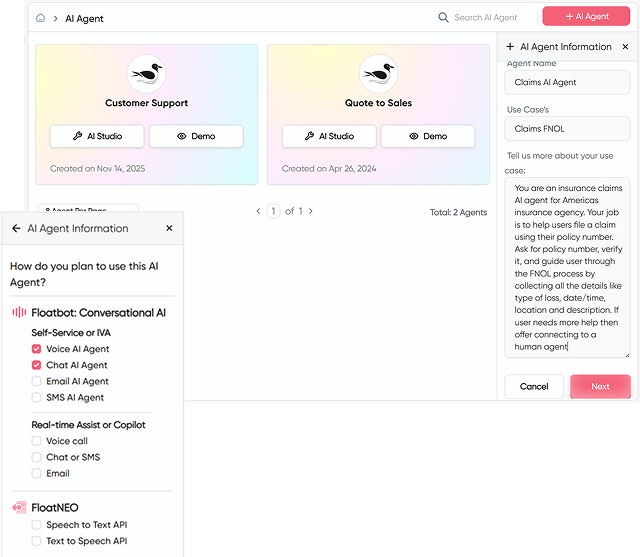Screen dimensions: 640x557
Task: Click the Quote to Sales bird logo
Action: coord(379,74)
